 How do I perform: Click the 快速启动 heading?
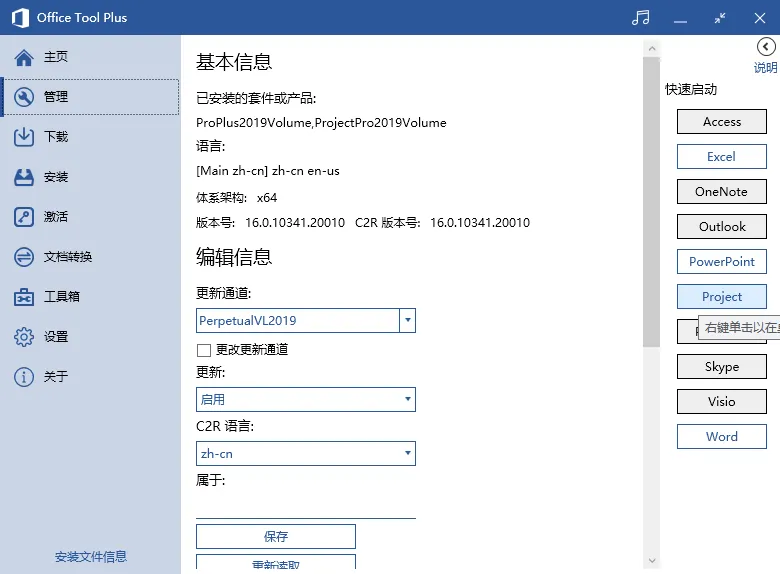click(691, 90)
